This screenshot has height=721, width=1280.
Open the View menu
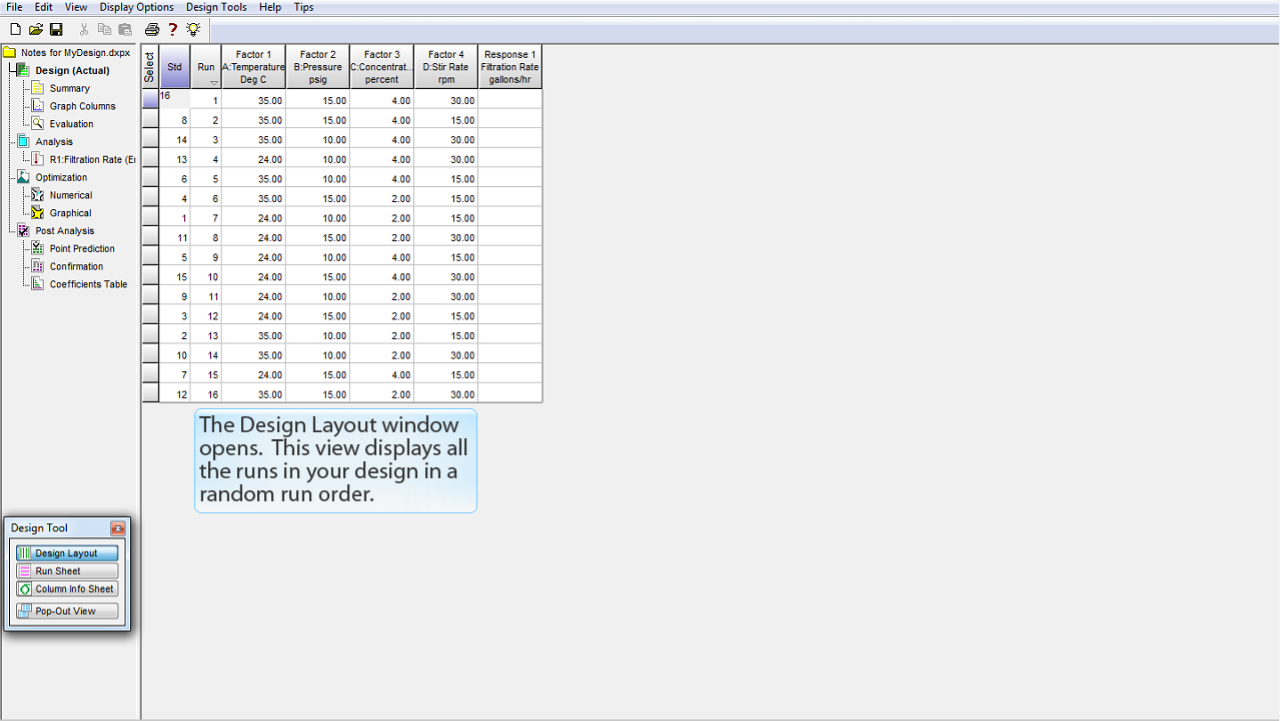pyautogui.click(x=76, y=7)
